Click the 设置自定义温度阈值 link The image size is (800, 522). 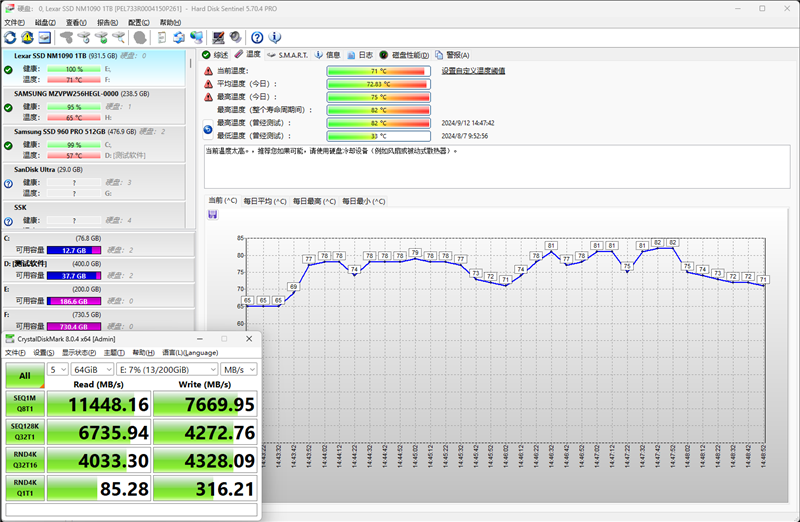(473, 71)
